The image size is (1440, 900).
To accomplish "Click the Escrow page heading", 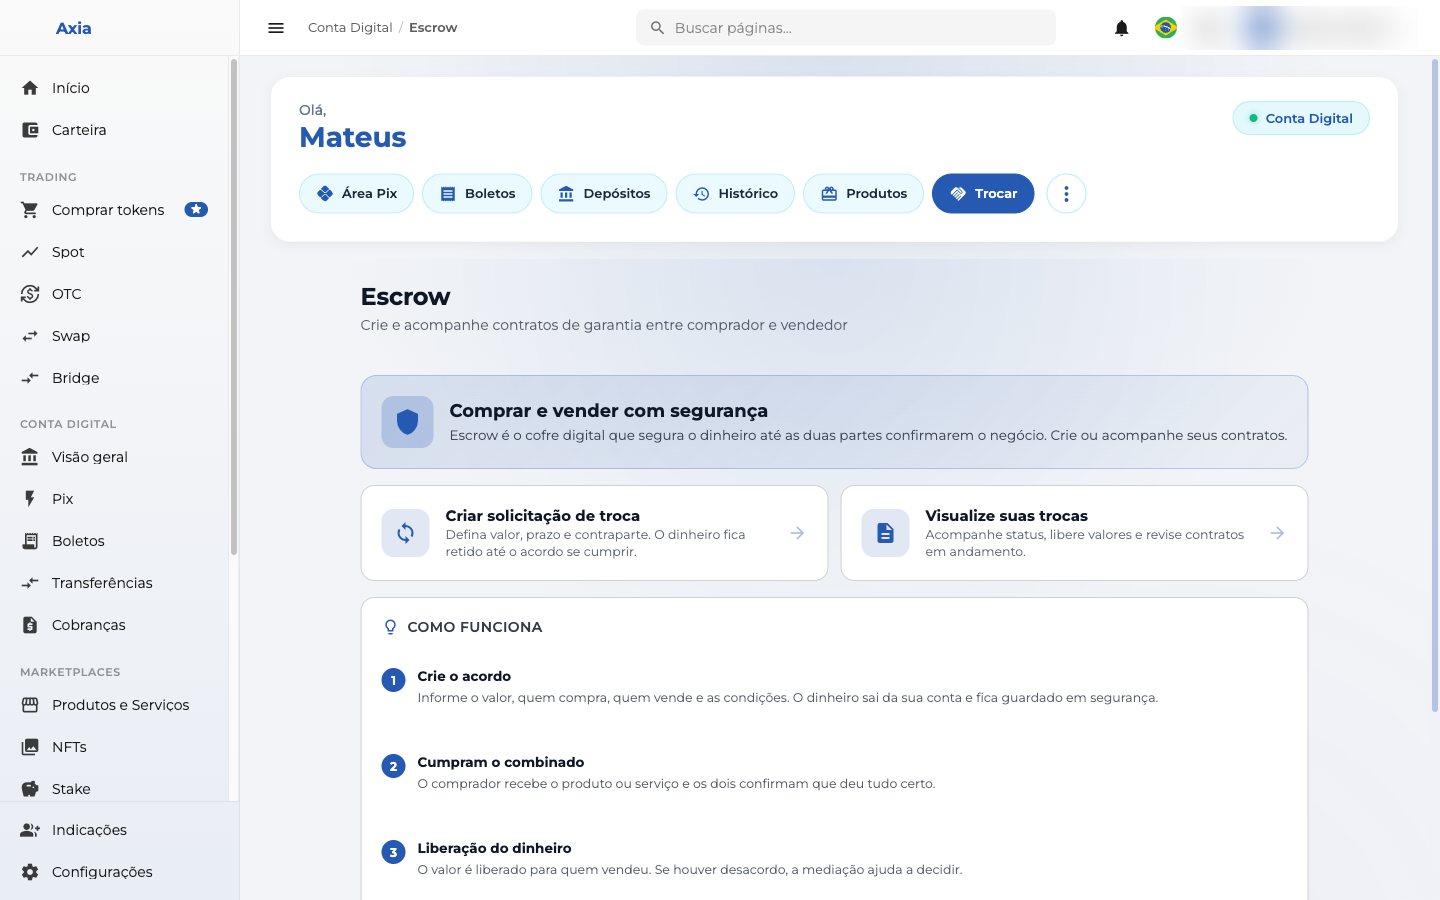I will tap(405, 297).
